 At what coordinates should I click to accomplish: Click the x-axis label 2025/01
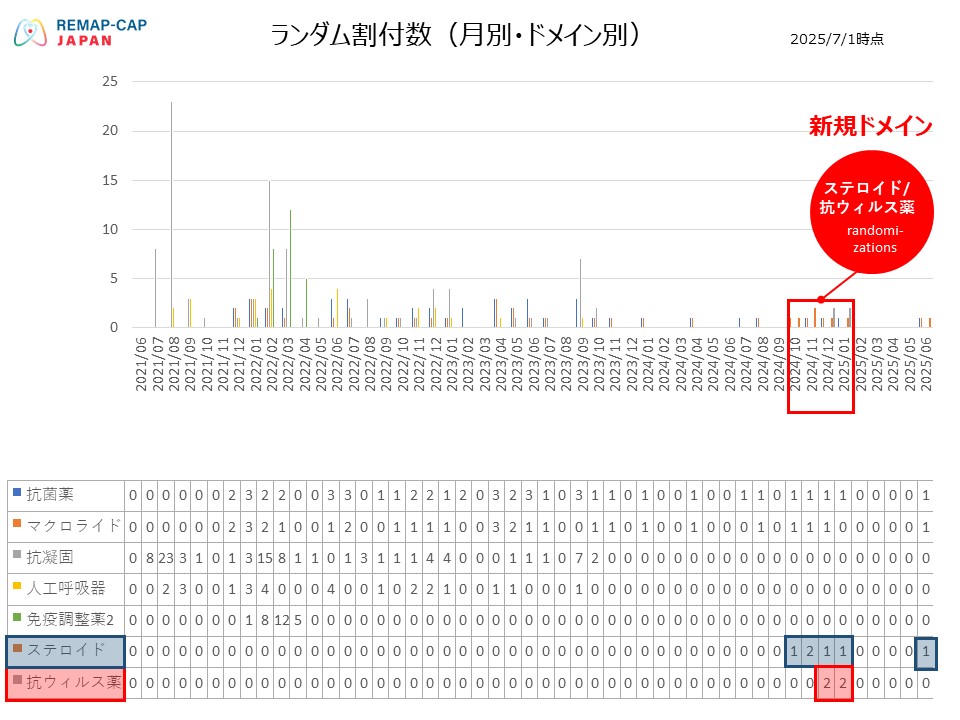coord(845,364)
